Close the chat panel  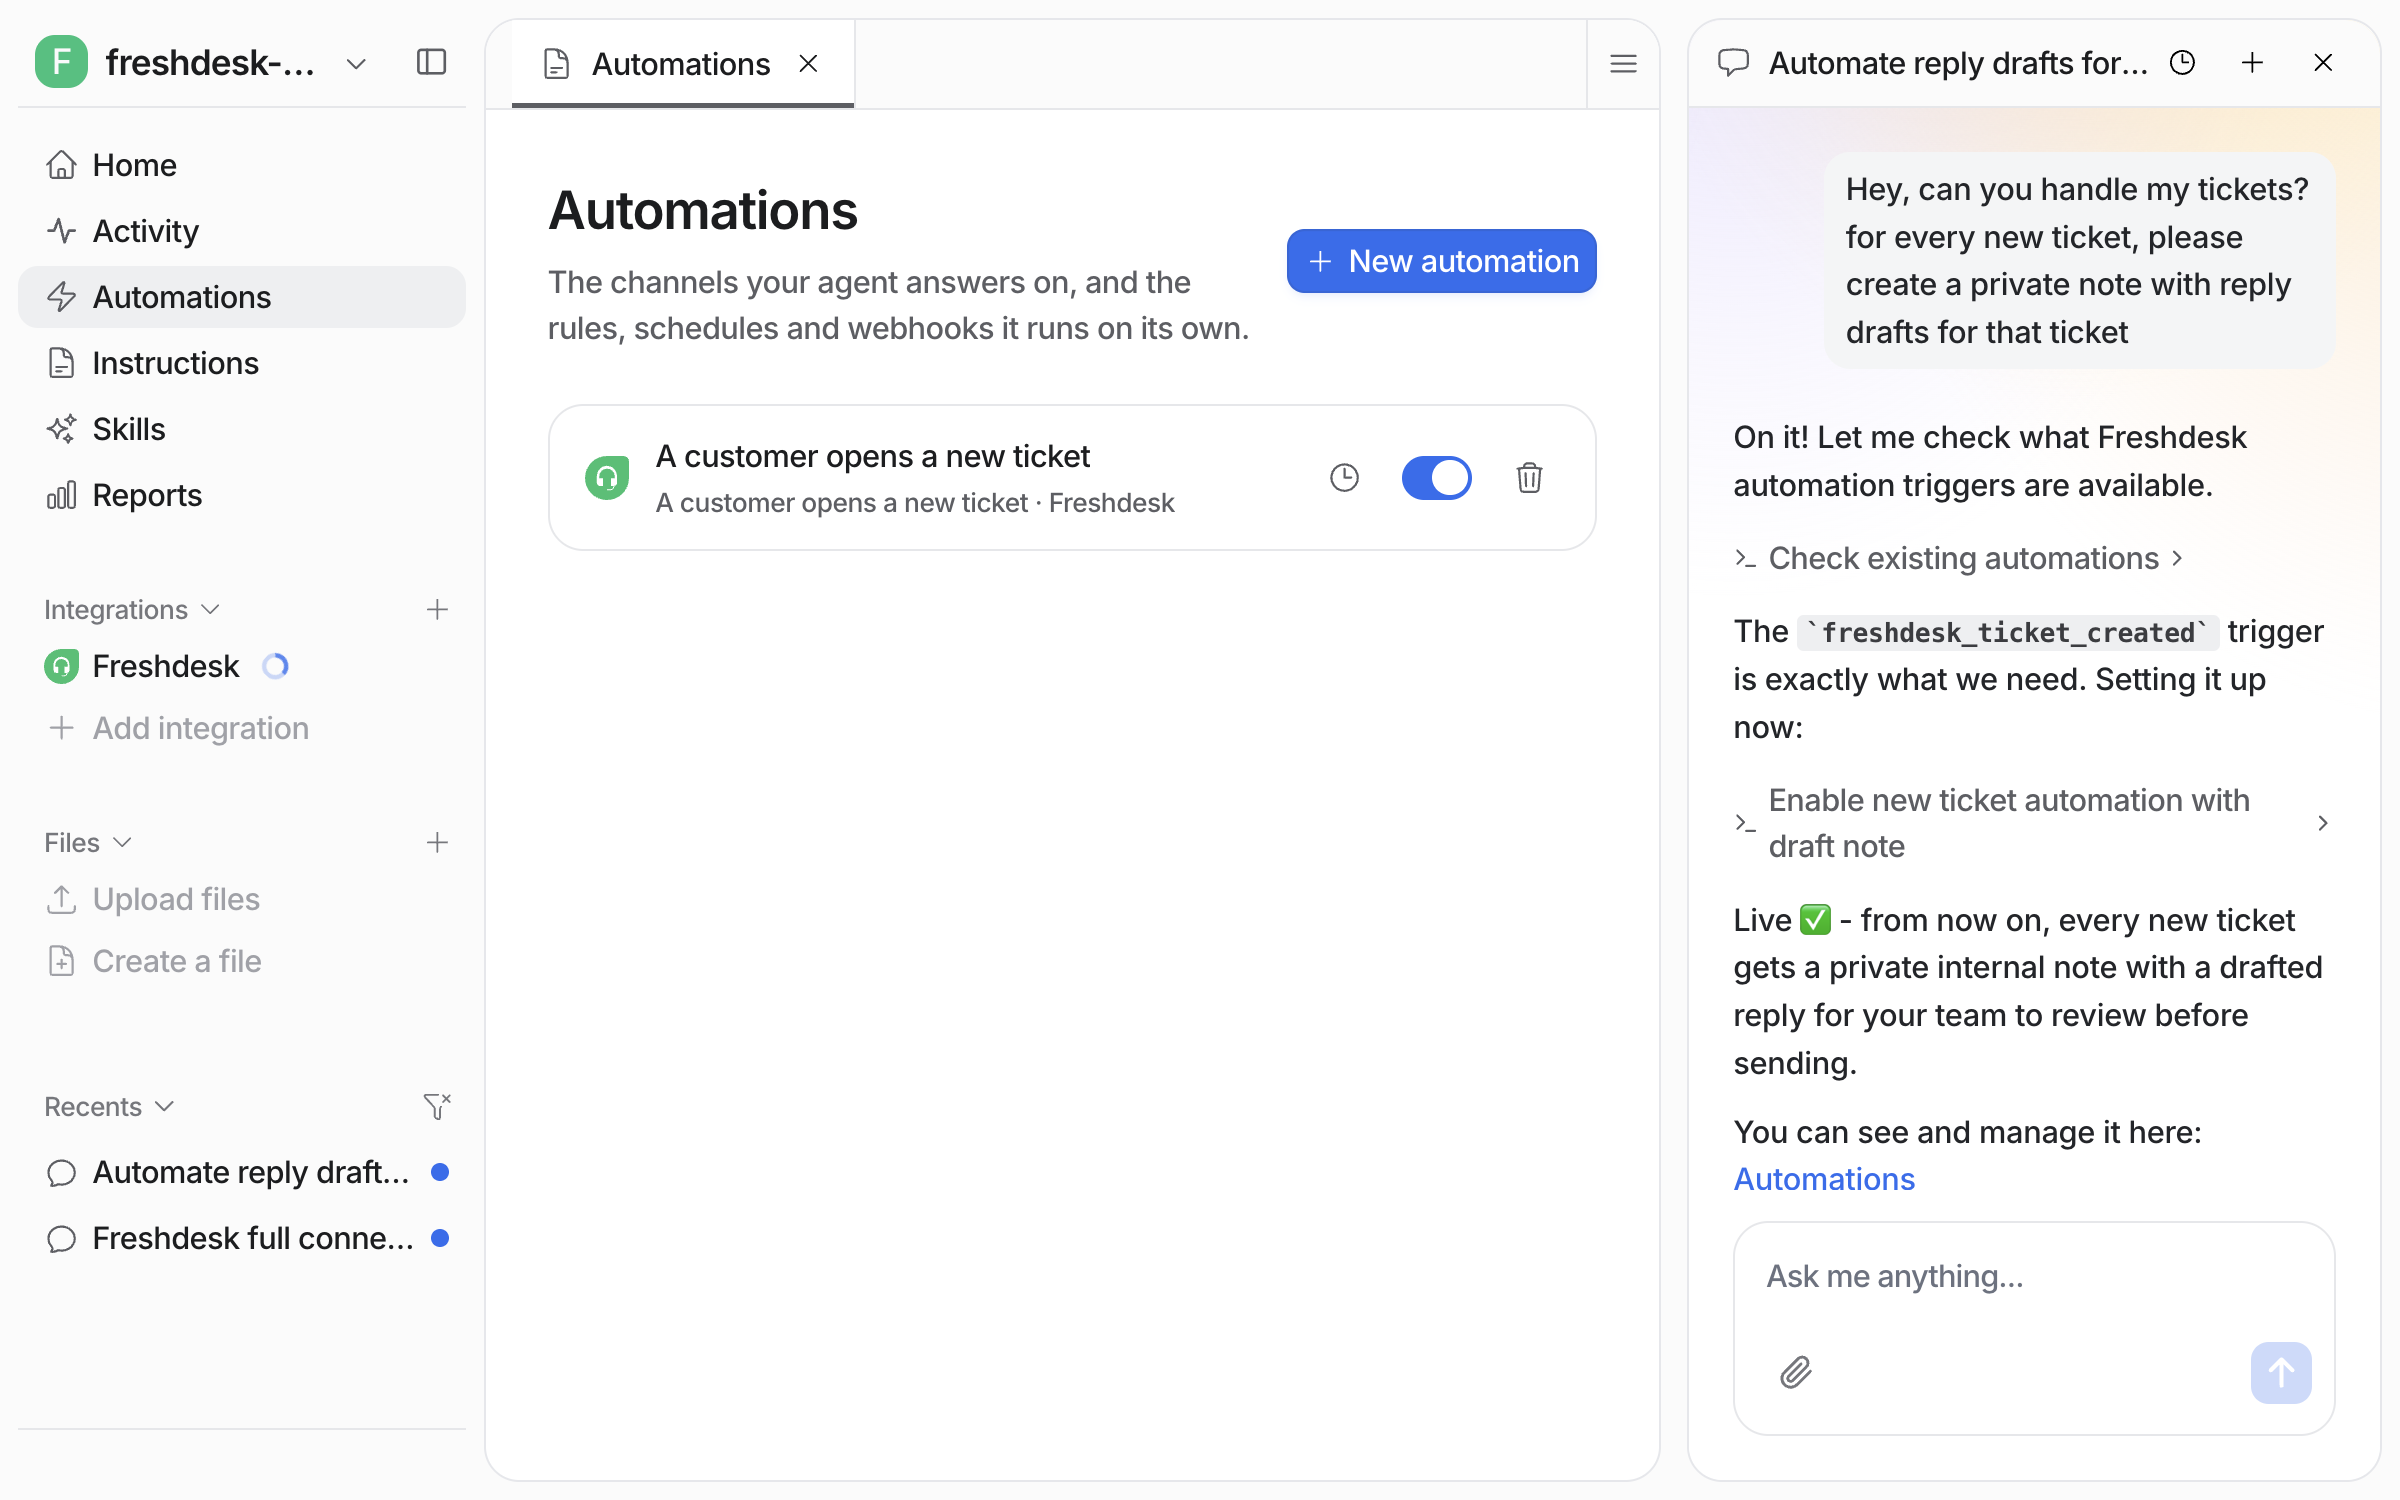(x=2322, y=63)
